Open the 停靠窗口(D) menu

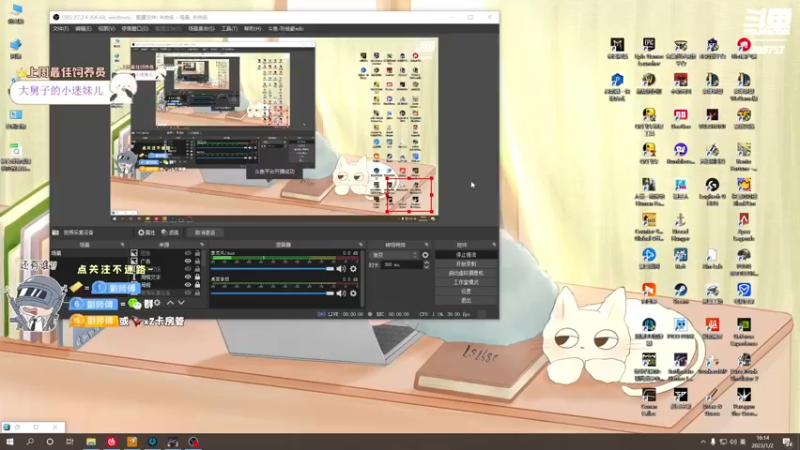point(135,29)
